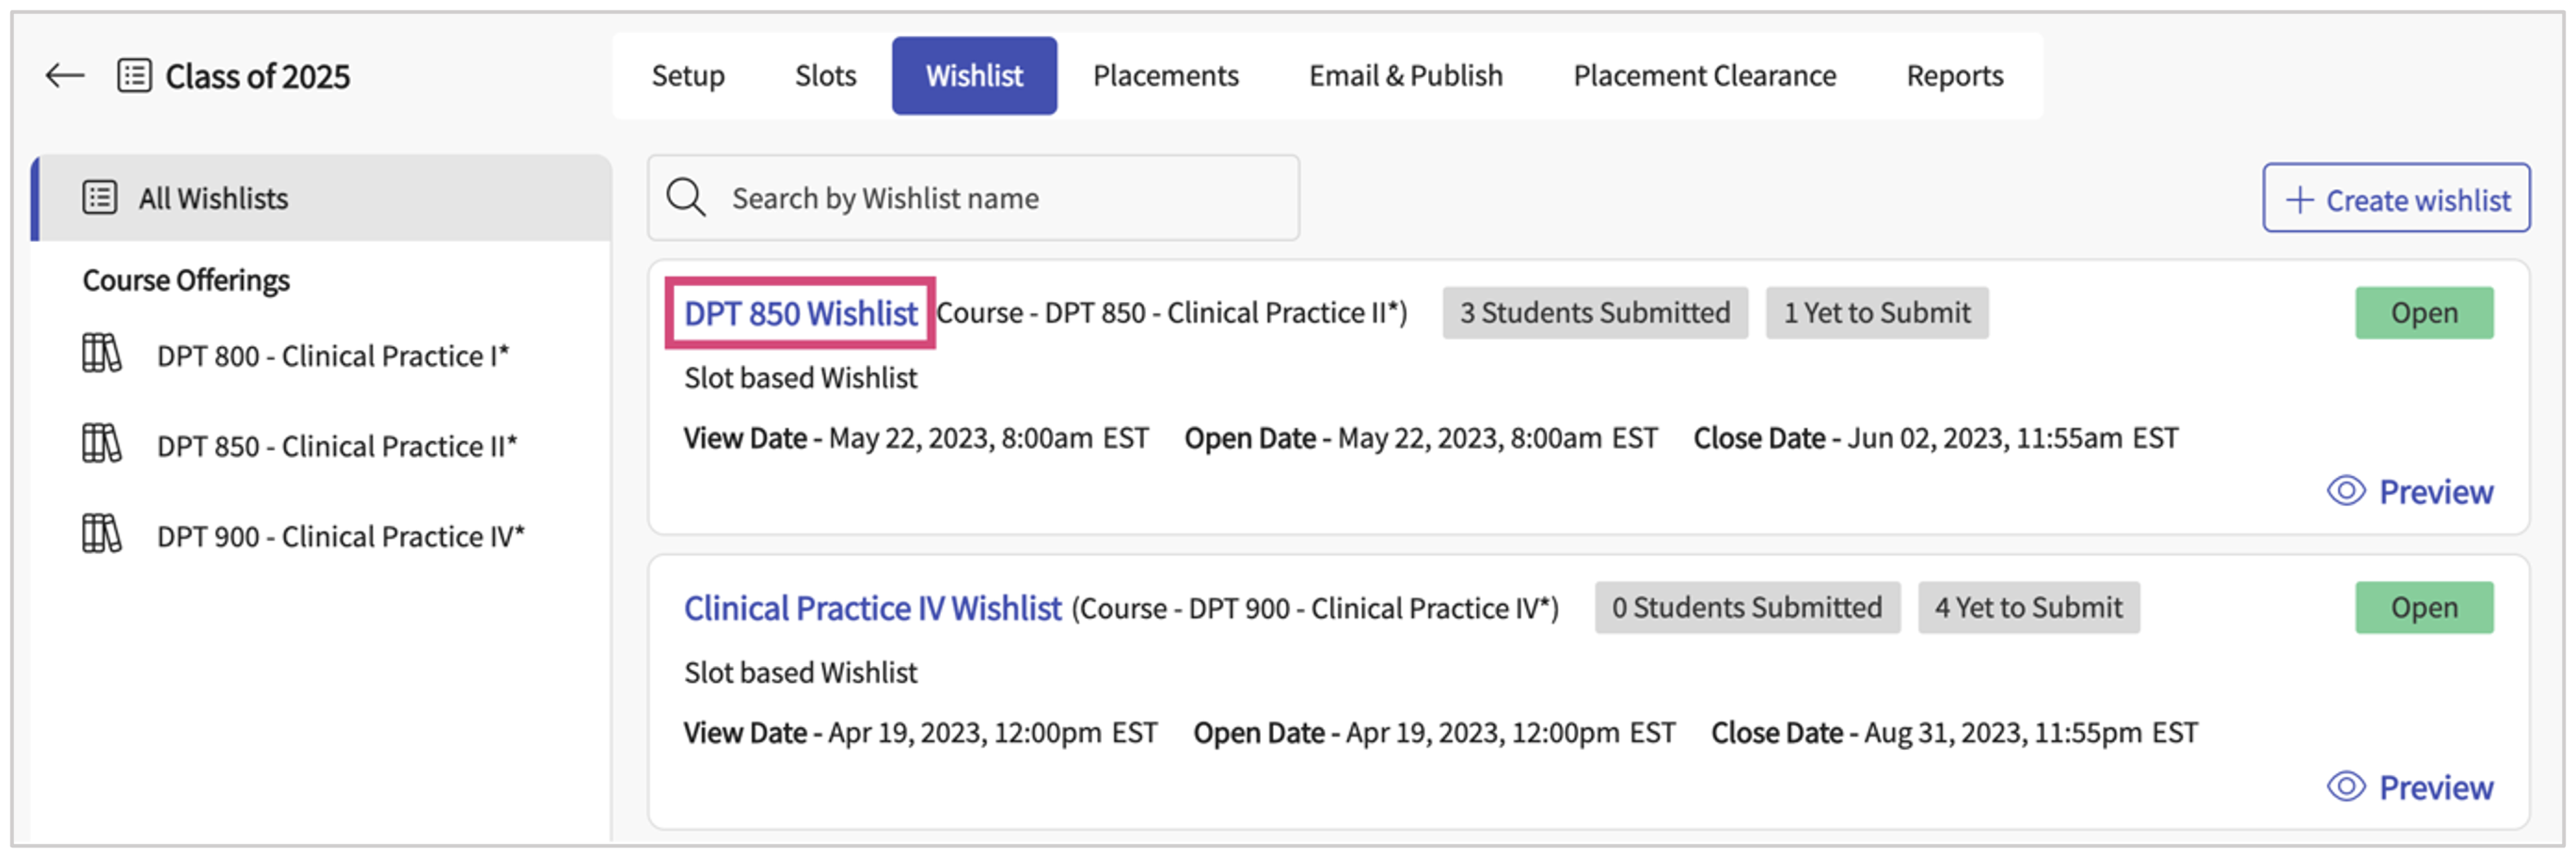Open the DPT 850 Wishlist link
The width and height of the screenshot is (2576, 856).
click(x=800, y=314)
